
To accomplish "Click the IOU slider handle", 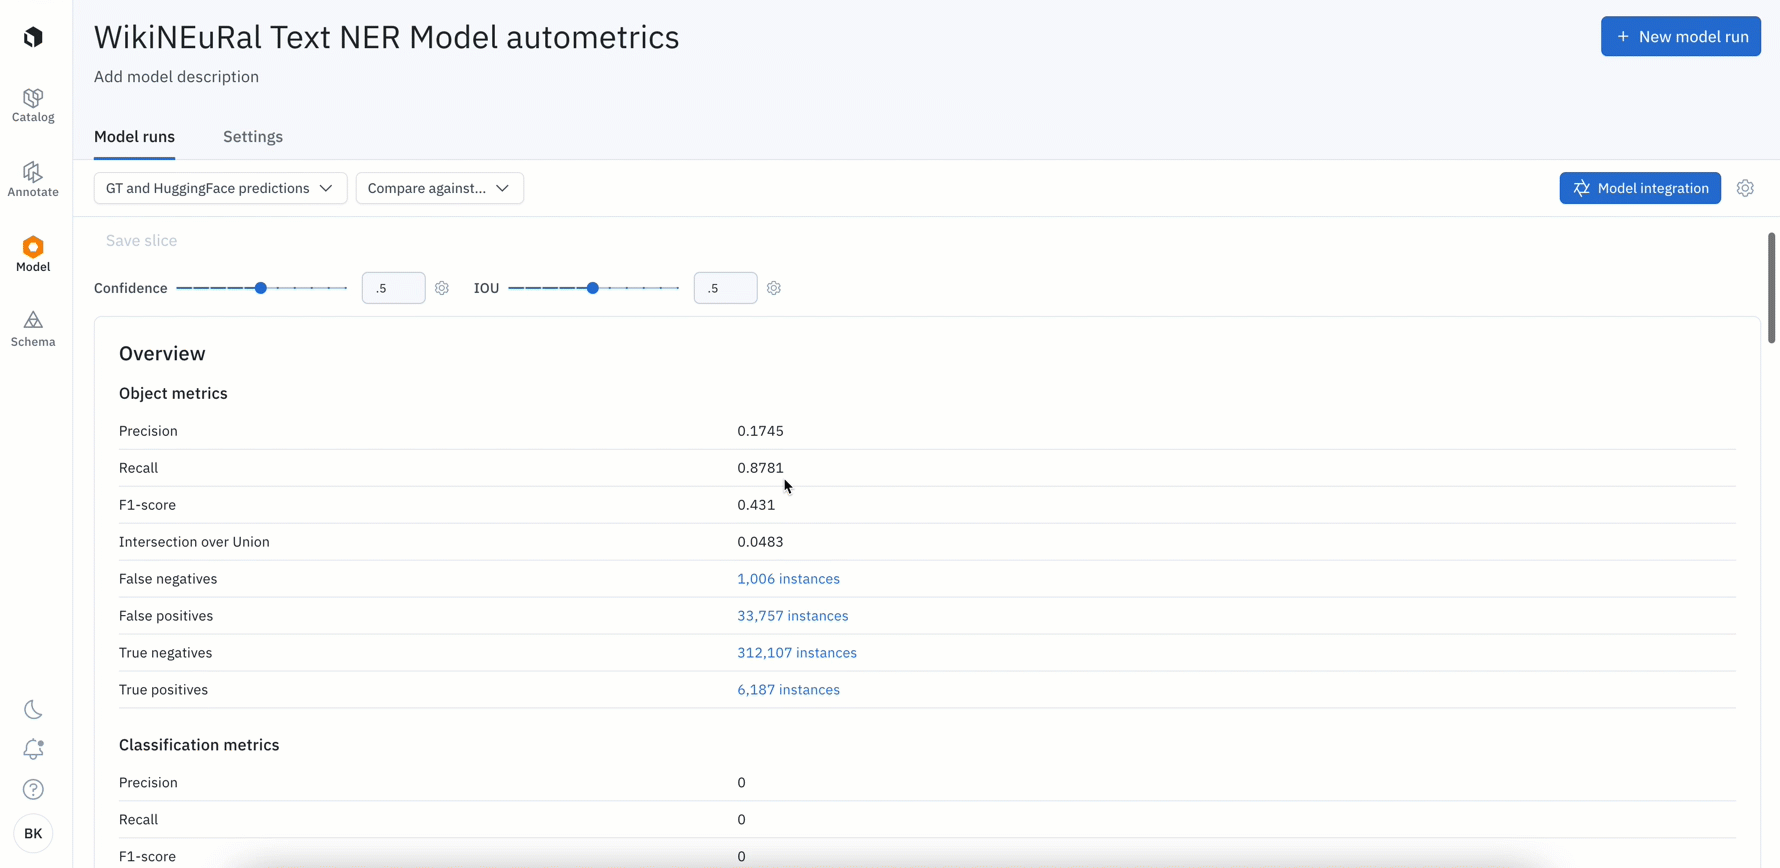I will pos(593,288).
